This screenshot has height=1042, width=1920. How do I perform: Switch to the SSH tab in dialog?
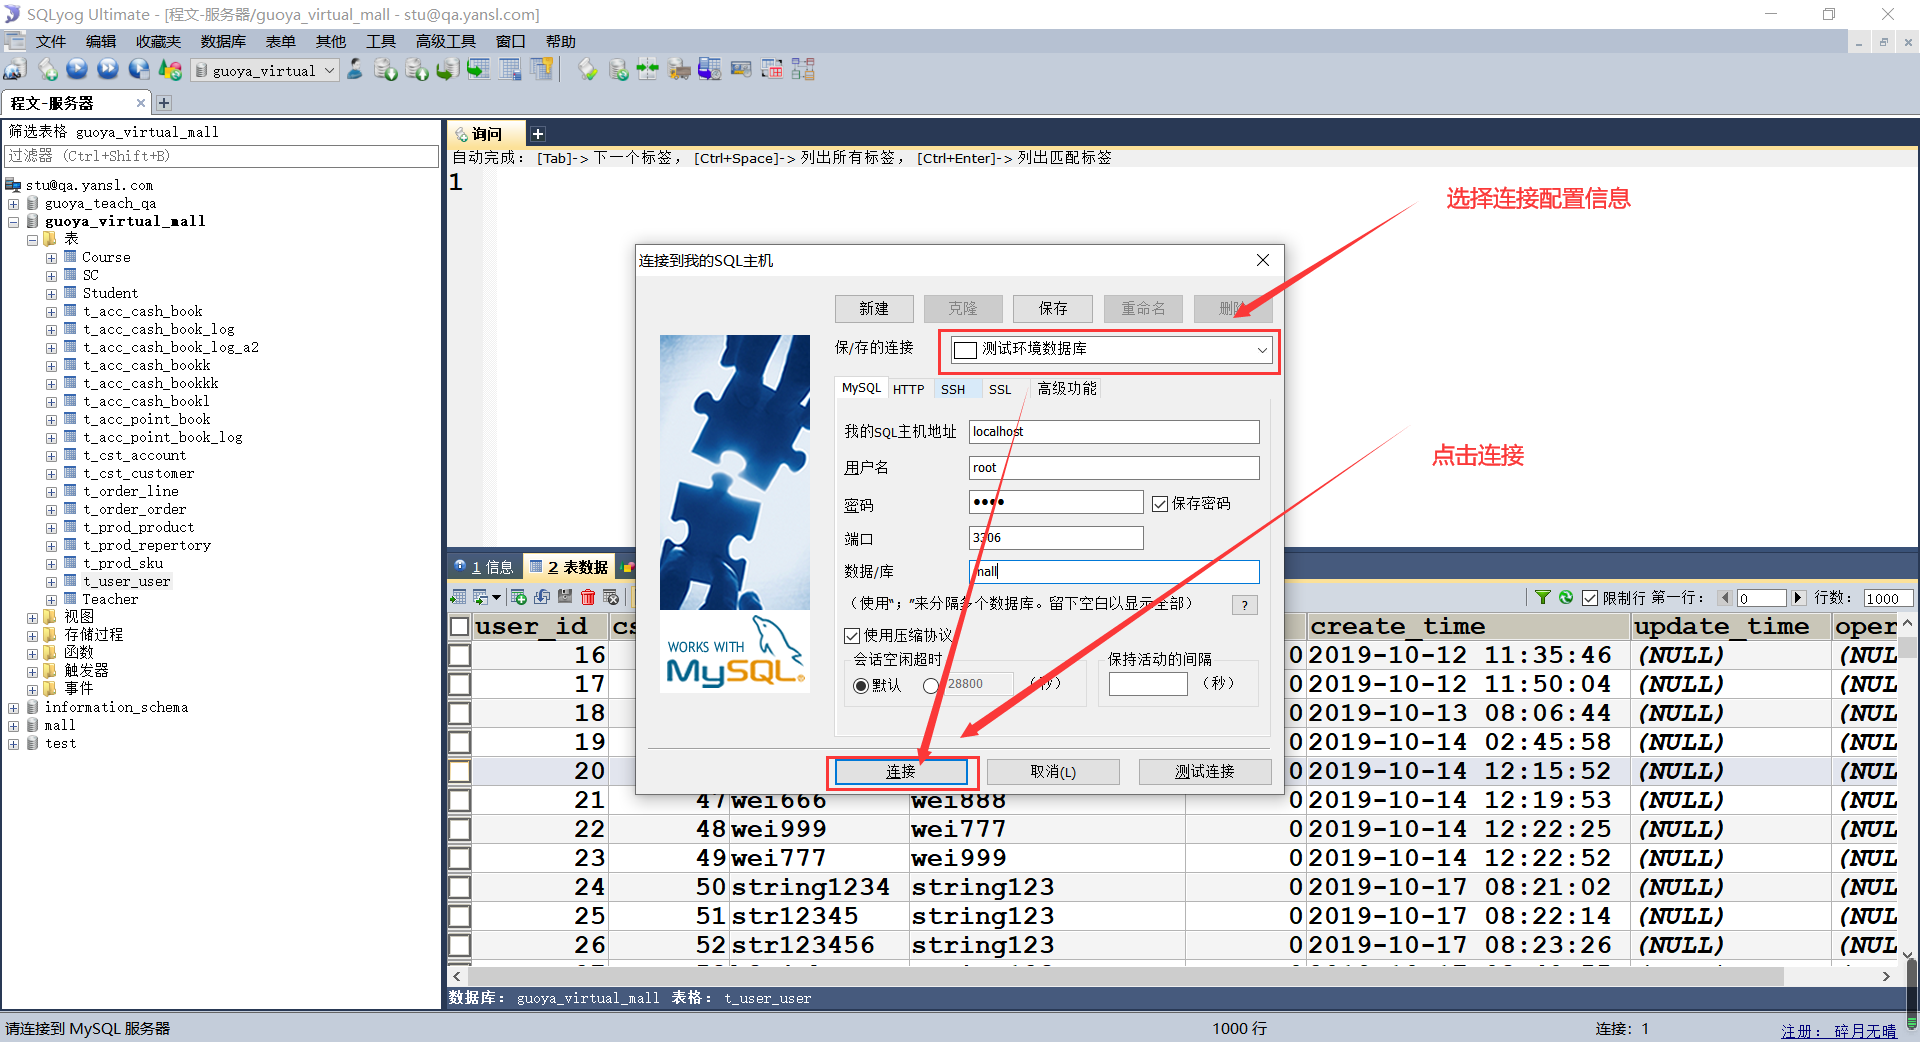point(953,389)
